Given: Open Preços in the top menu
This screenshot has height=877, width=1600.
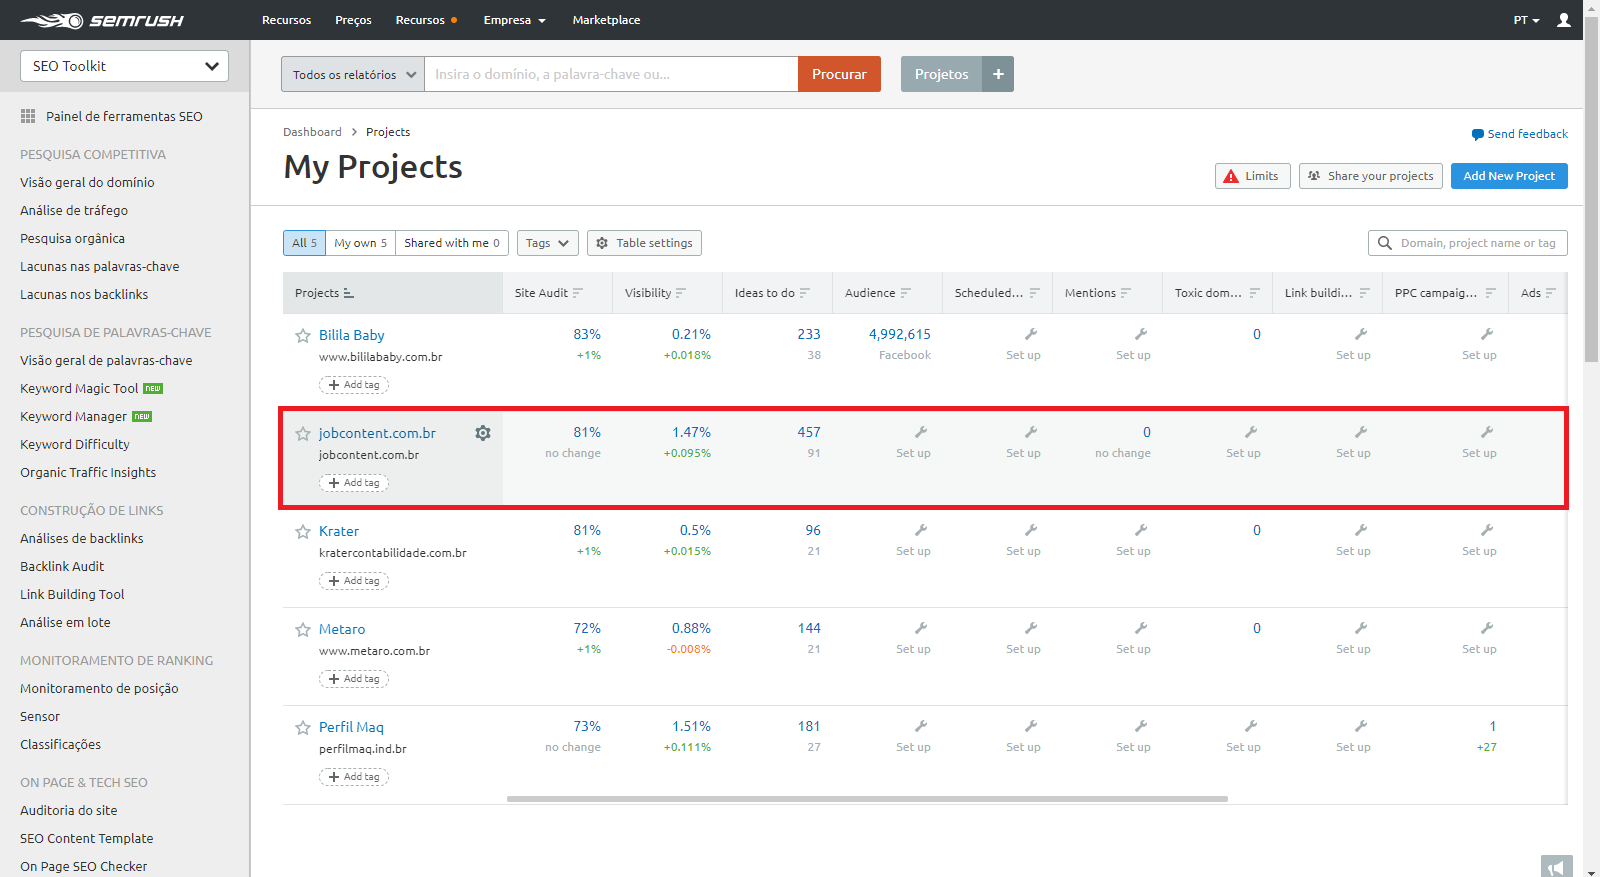Looking at the screenshot, I should coord(353,20).
